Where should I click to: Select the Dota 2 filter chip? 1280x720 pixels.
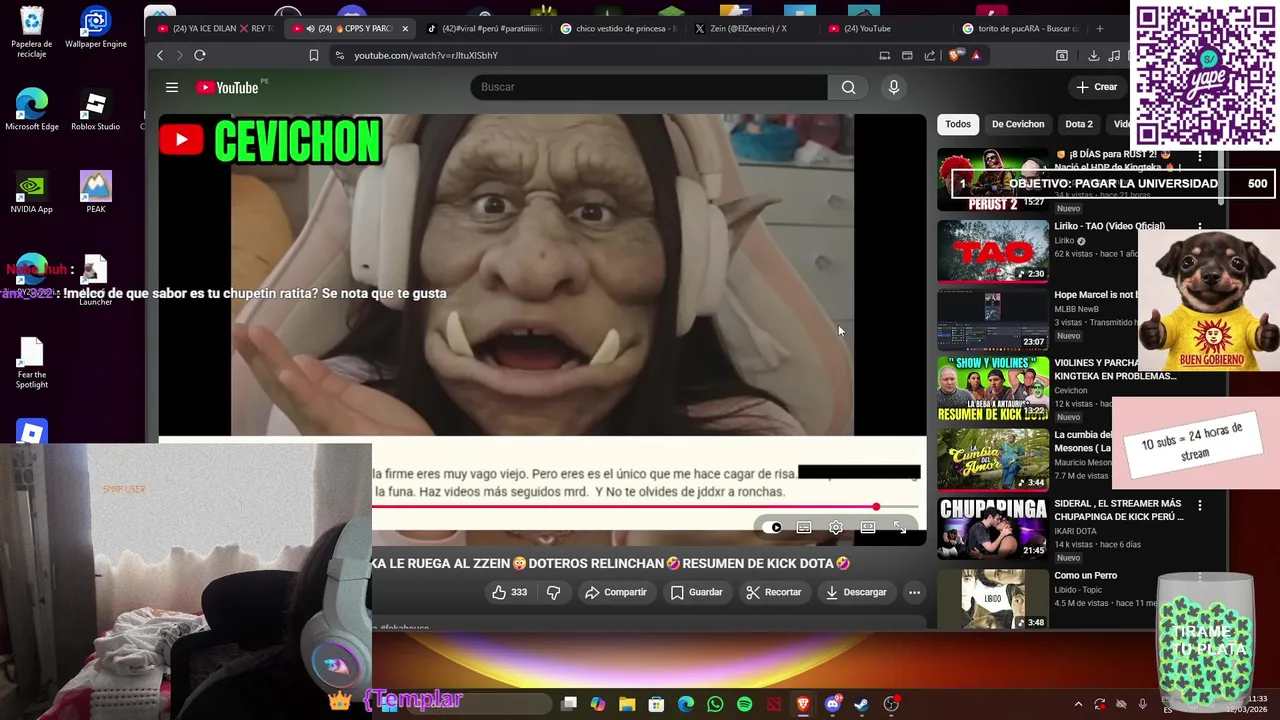[x=1079, y=124]
